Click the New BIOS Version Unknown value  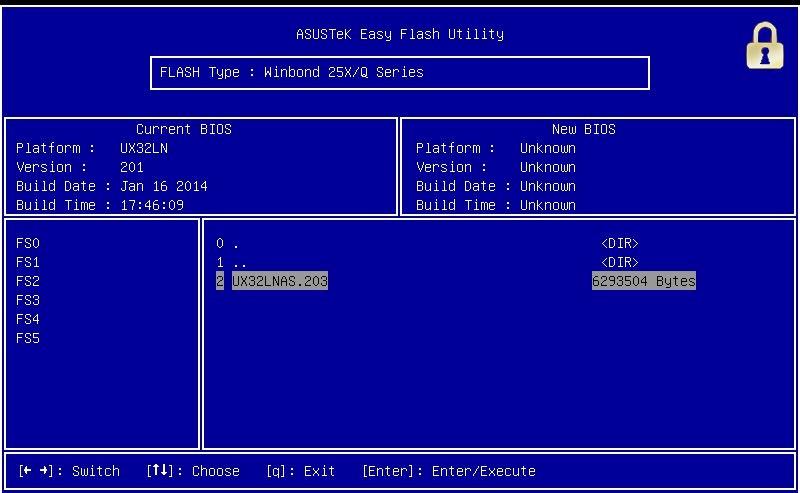tap(548, 167)
